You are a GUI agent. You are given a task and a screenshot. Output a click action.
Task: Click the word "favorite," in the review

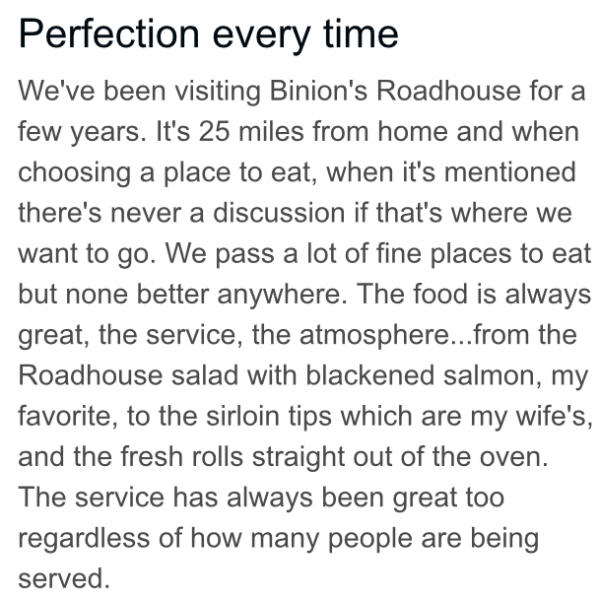pyautogui.click(x=68, y=416)
